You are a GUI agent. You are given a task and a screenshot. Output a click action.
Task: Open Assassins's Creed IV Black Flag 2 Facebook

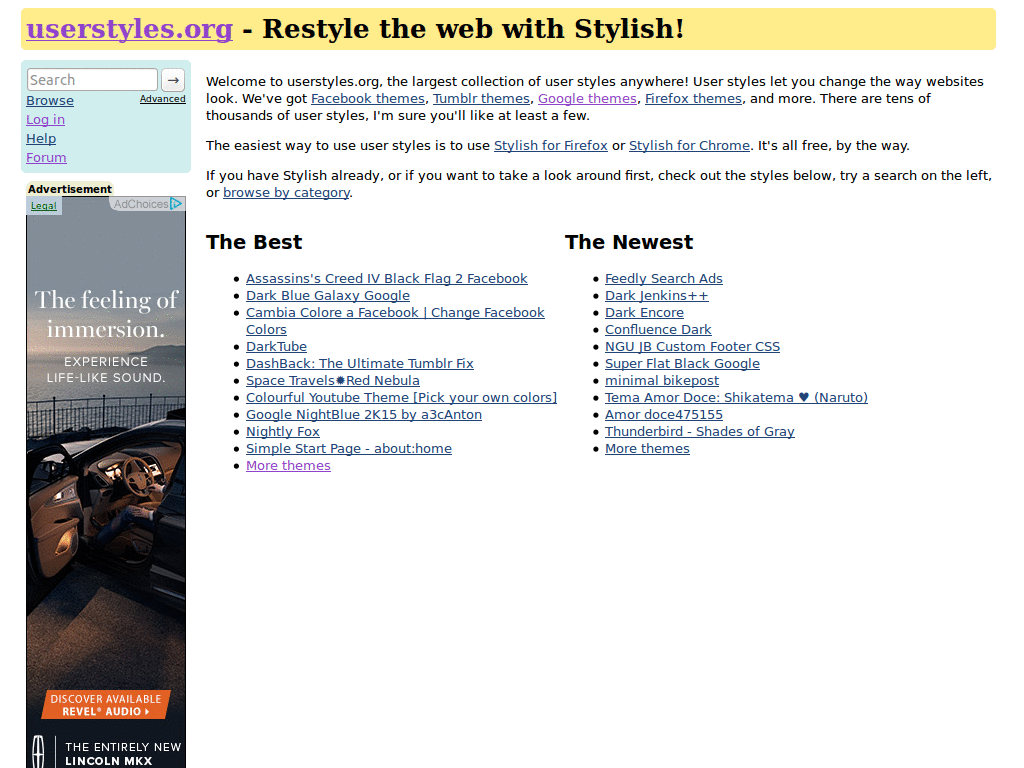[x=387, y=279]
